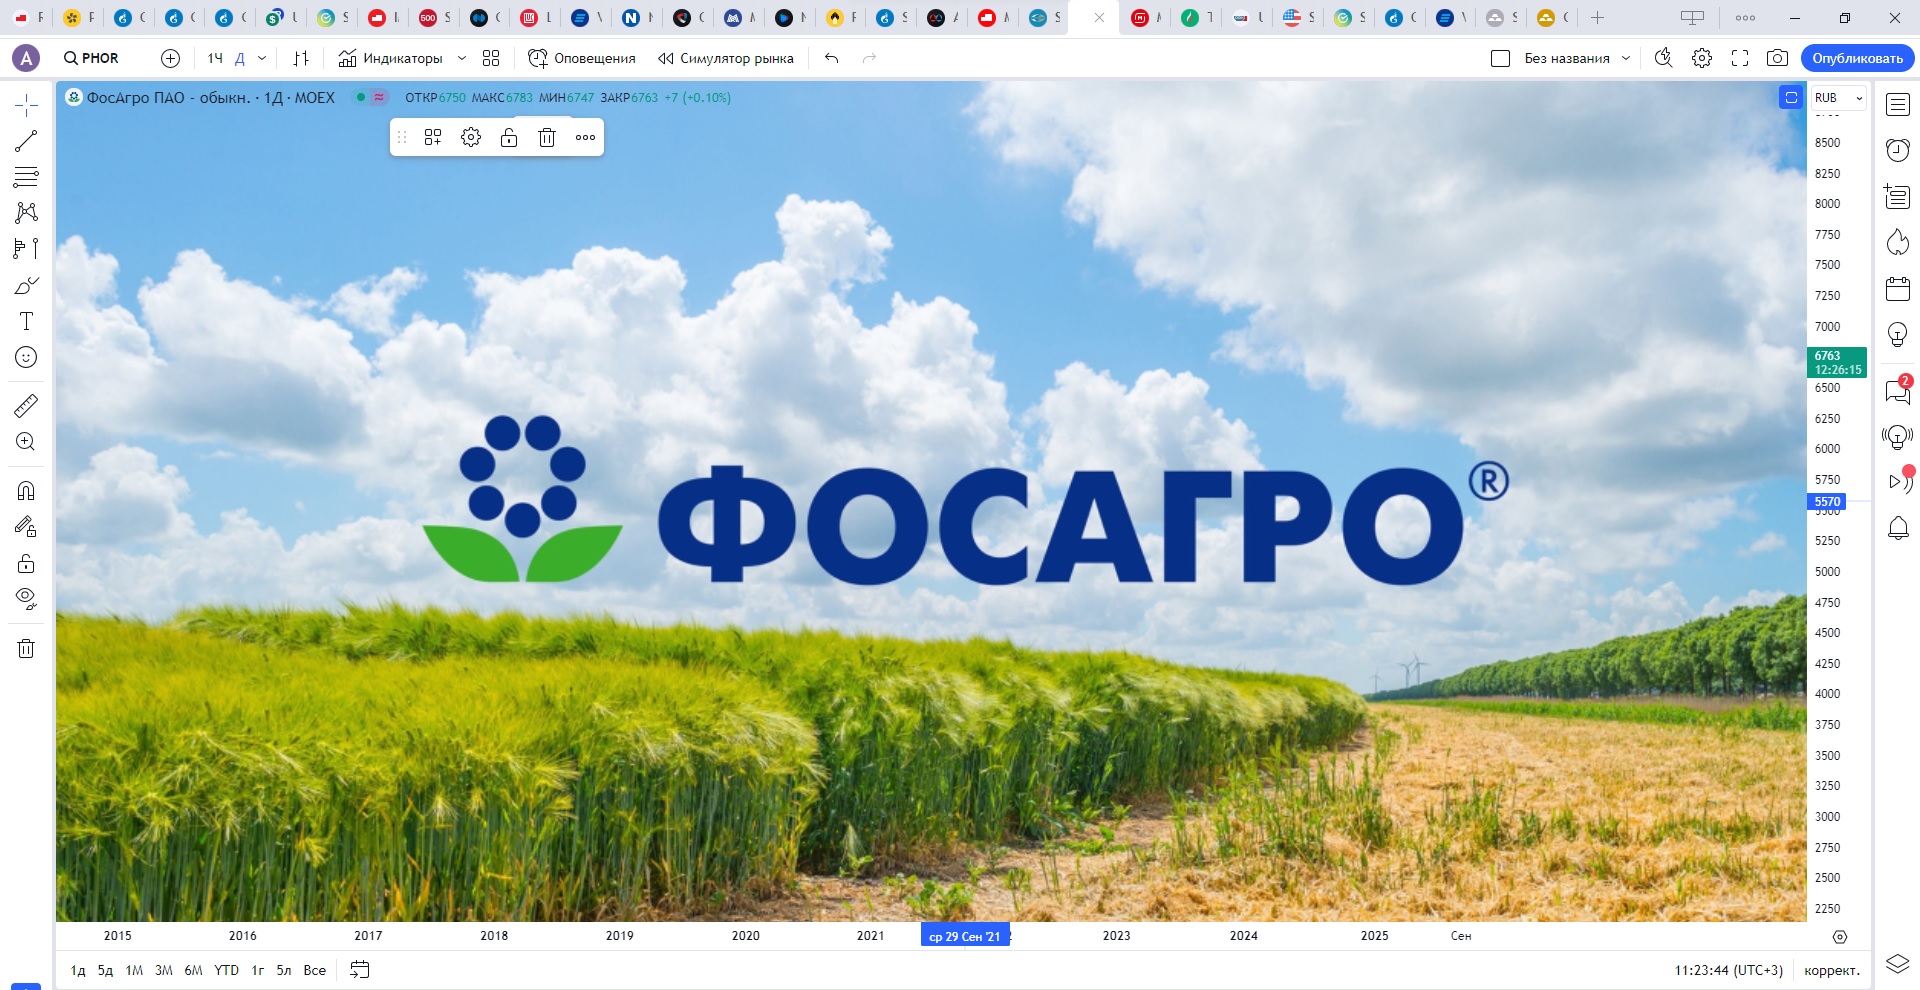Toggle stay in drawing mode
The width and height of the screenshot is (1920, 990).
(x=26, y=526)
